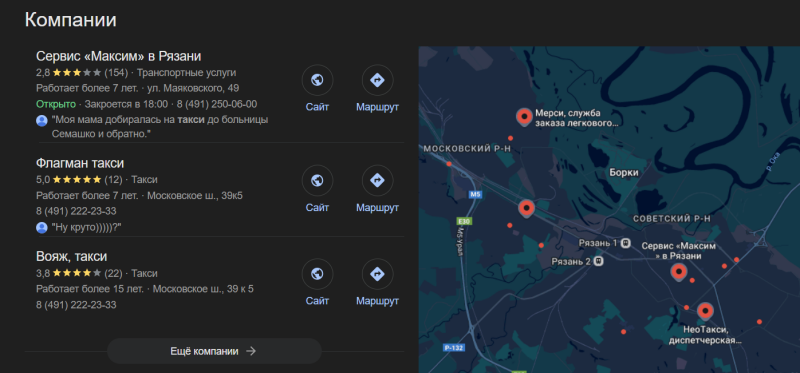The height and width of the screenshot is (373, 800).
Task: Open Сервис «Максим» в Рязани listing title
Action: [x=118, y=56]
